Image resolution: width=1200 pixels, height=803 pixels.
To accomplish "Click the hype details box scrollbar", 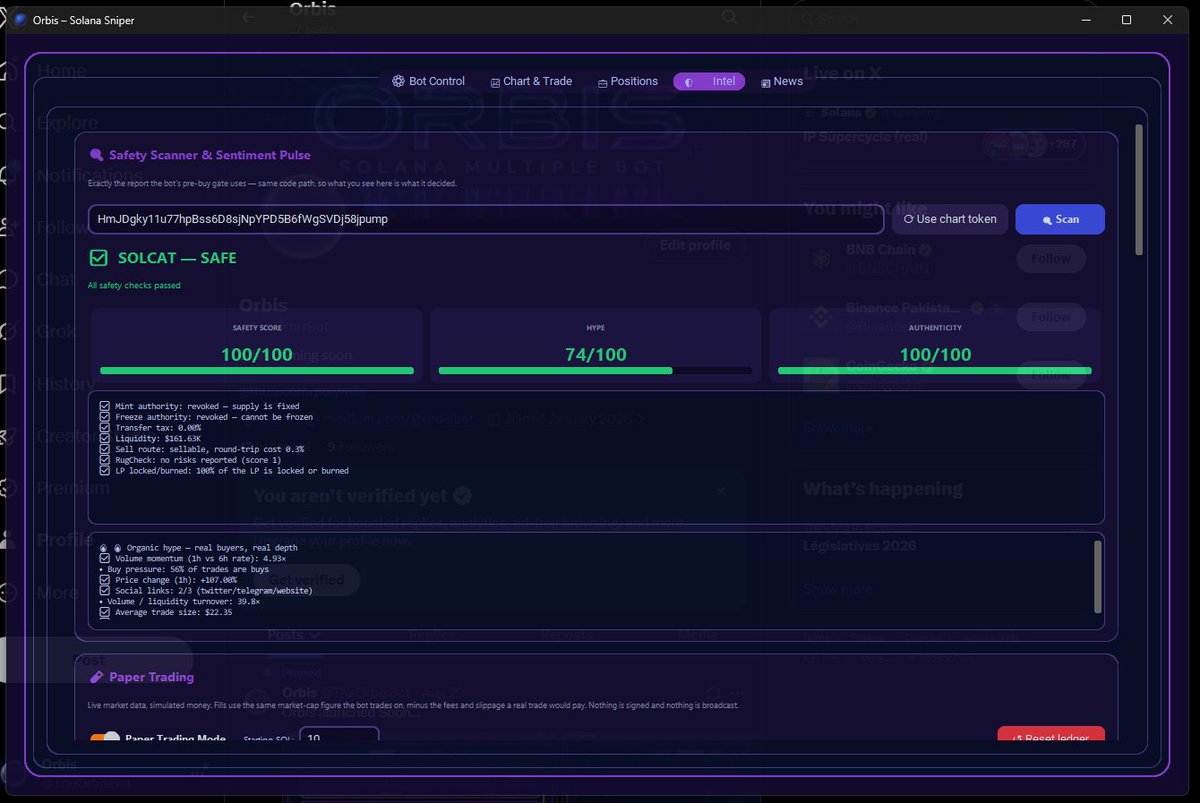I will (x=1098, y=576).
